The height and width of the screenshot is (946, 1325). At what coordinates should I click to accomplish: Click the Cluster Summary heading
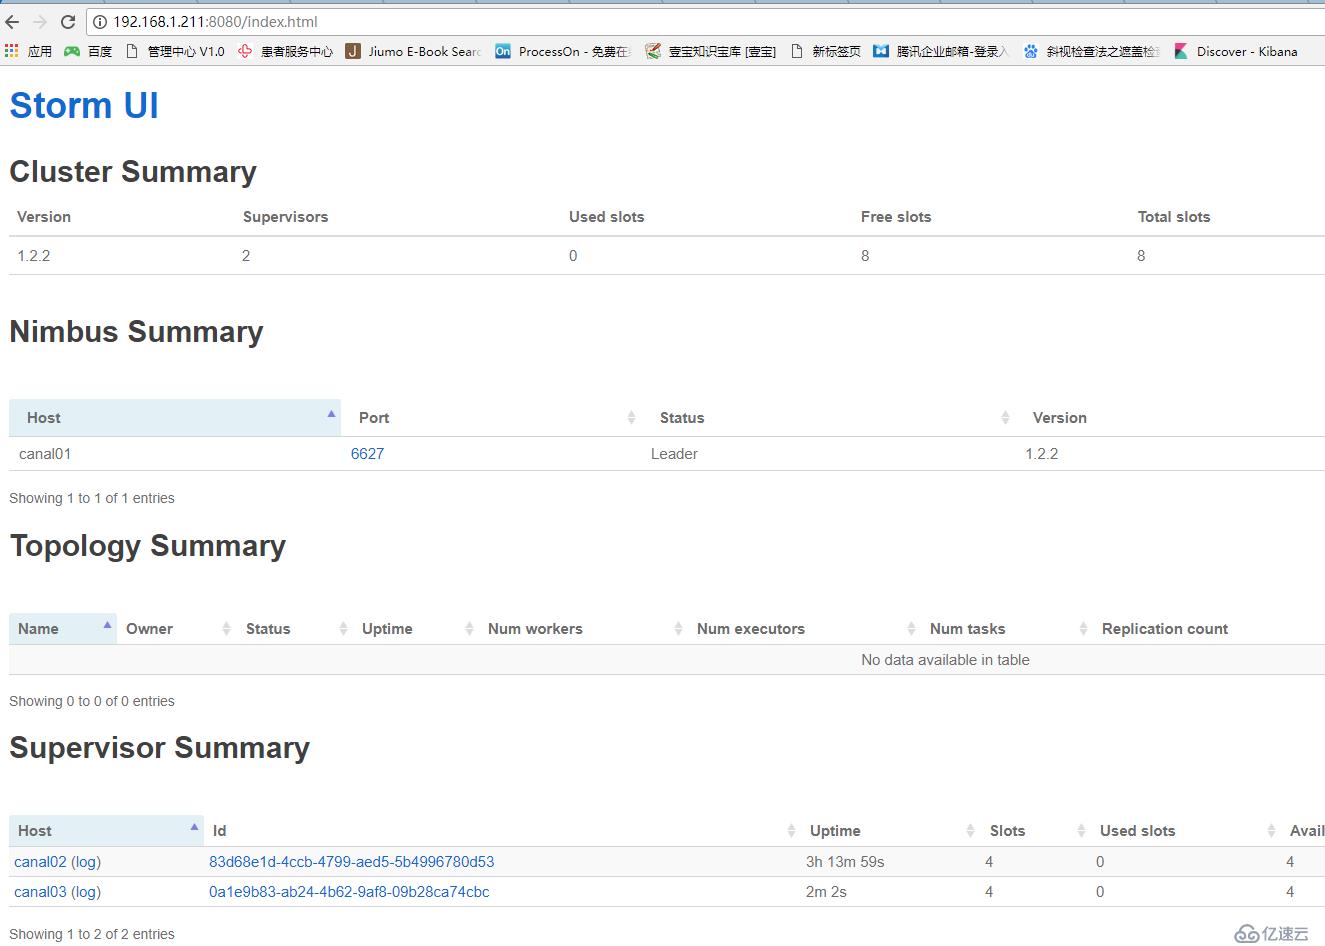pos(133,171)
